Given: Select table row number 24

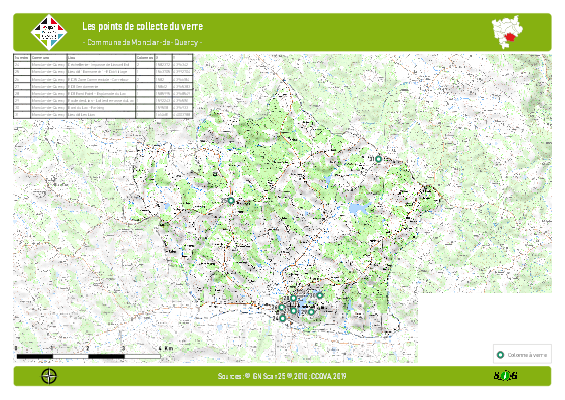Looking at the screenshot, I should pyautogui.click(x=103, y=65).
